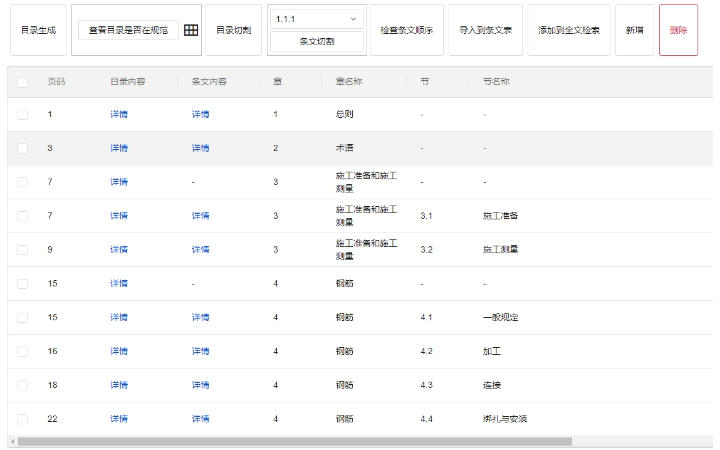Viewport: 720px width, 450px height.
Task: Click the 页码 column header
Action: click(56, 82)
